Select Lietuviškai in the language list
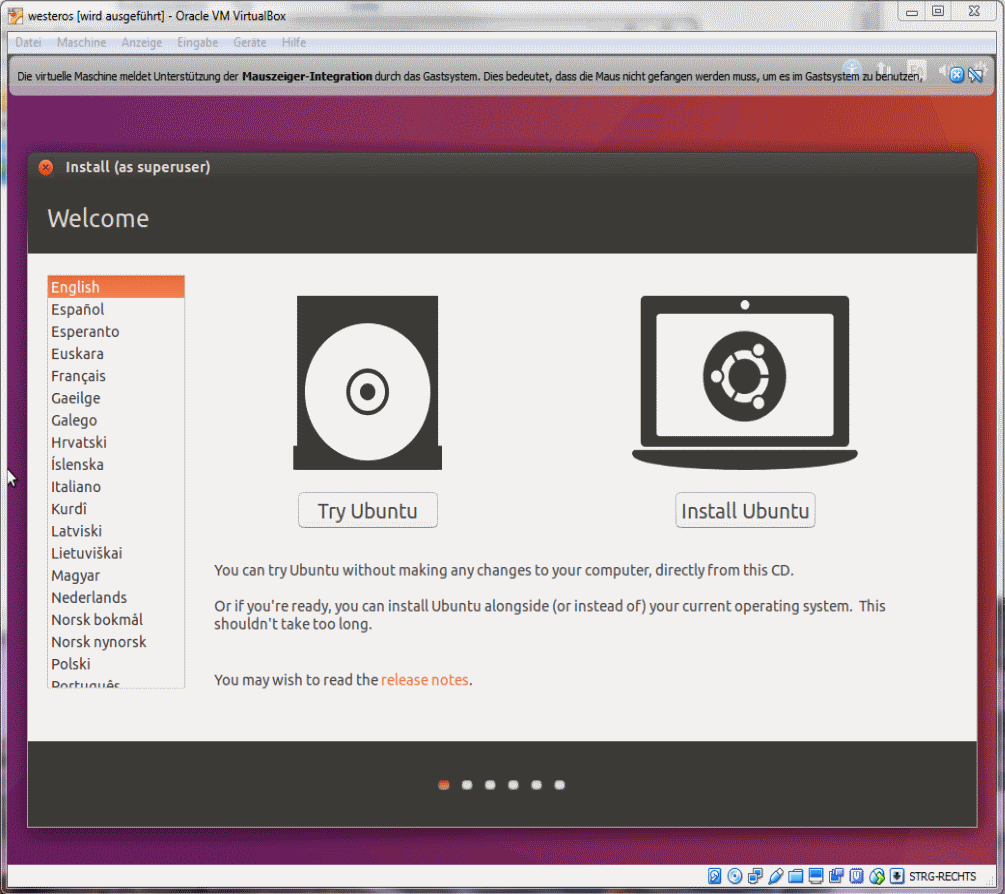1005x894 pixels. tap(116, 553)
